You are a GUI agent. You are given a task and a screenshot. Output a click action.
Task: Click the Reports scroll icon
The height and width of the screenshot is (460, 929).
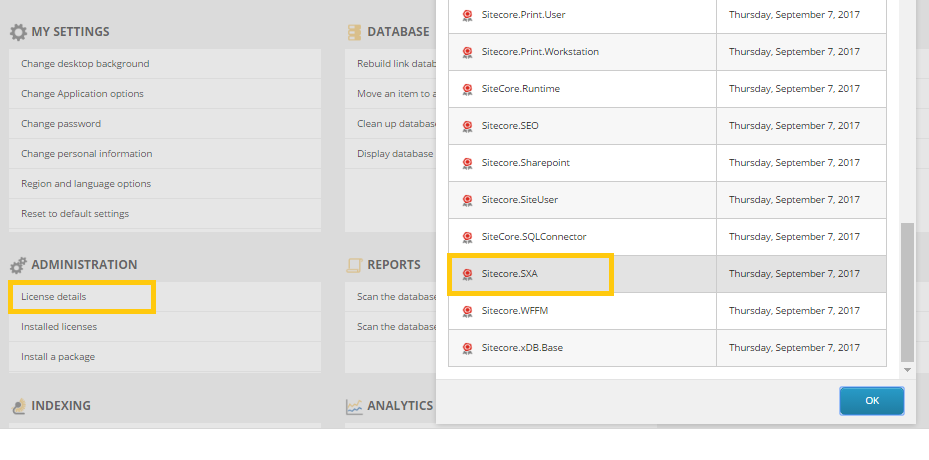pos(354,265)
